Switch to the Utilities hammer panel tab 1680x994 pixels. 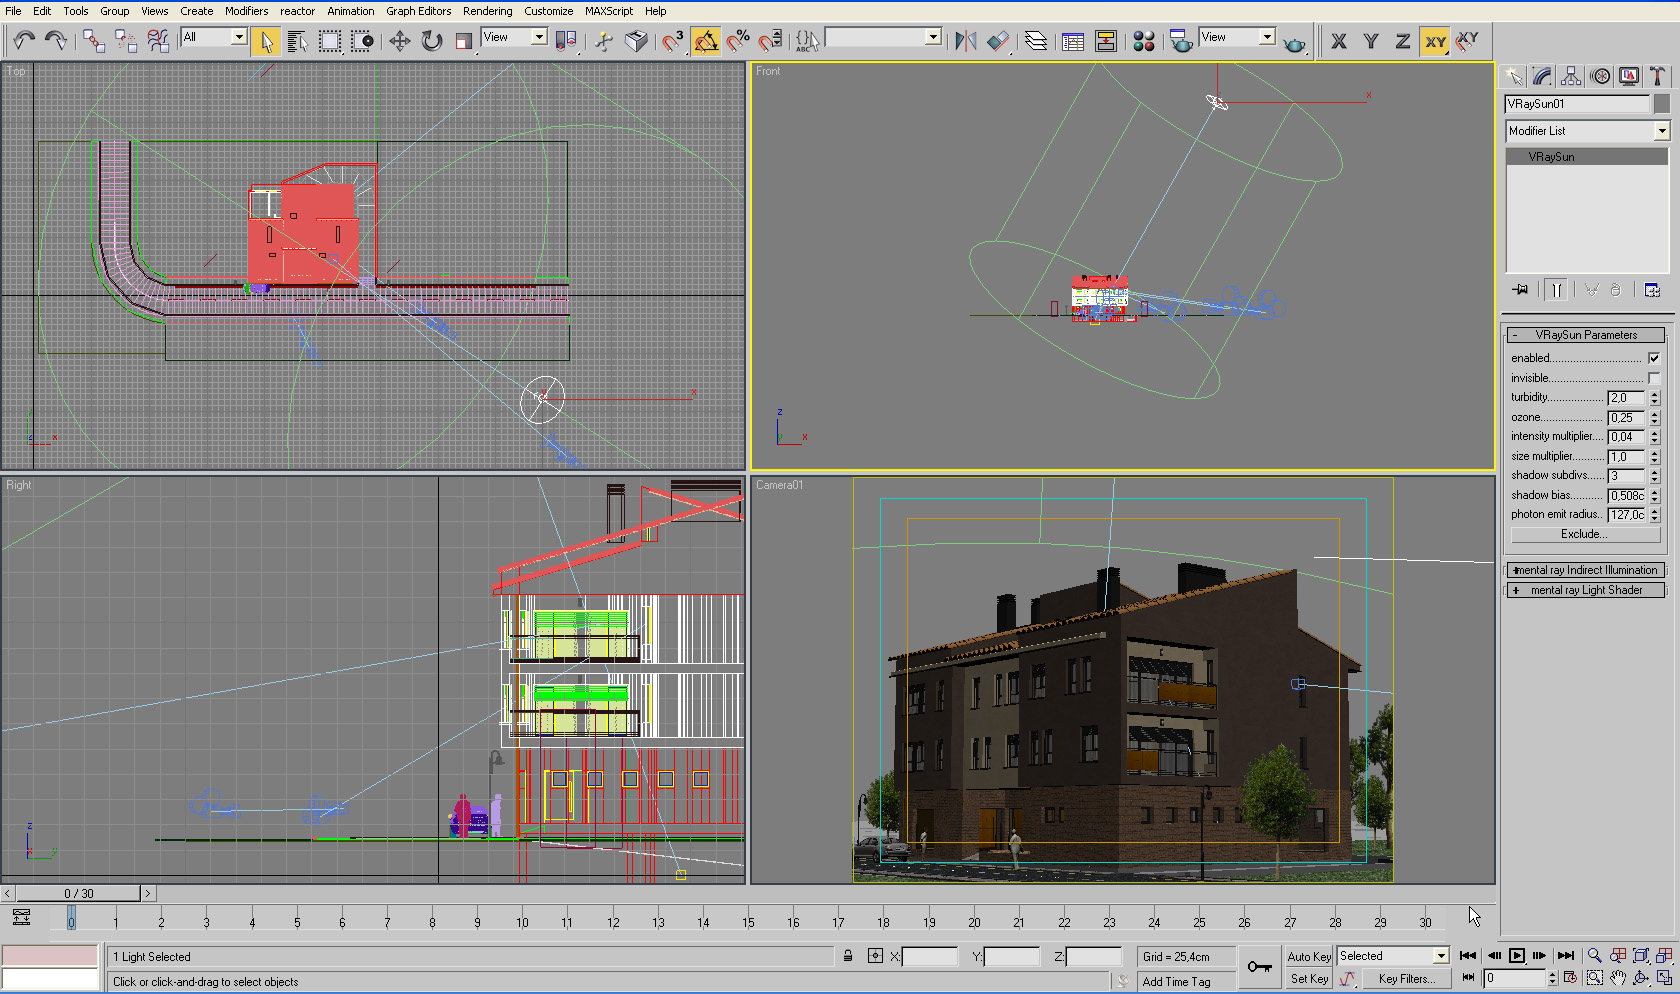pyautogui.click(x=1658, y=76)
